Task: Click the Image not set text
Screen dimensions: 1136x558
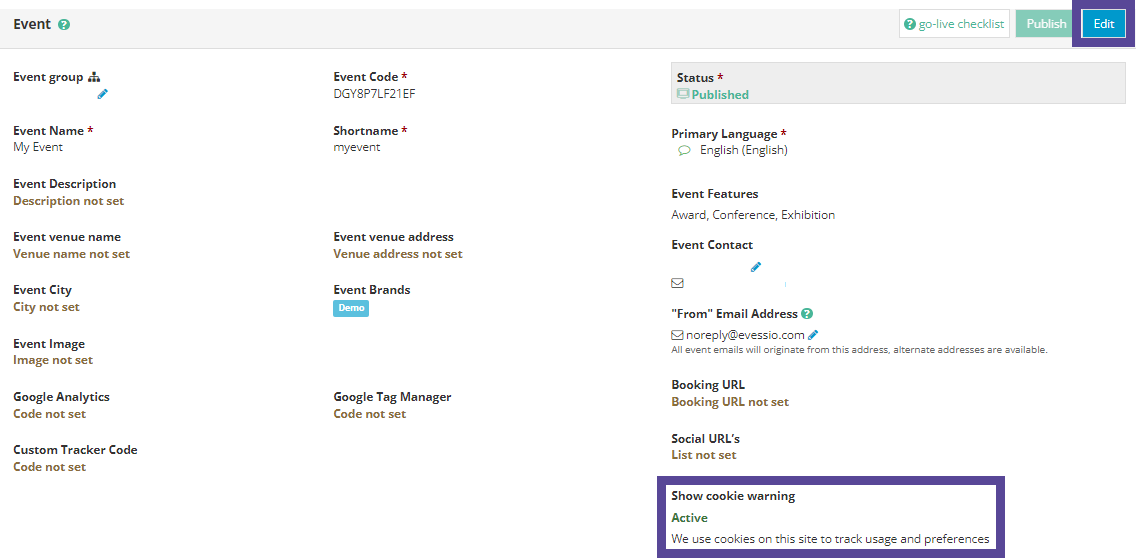Action: tap(53, 359)
